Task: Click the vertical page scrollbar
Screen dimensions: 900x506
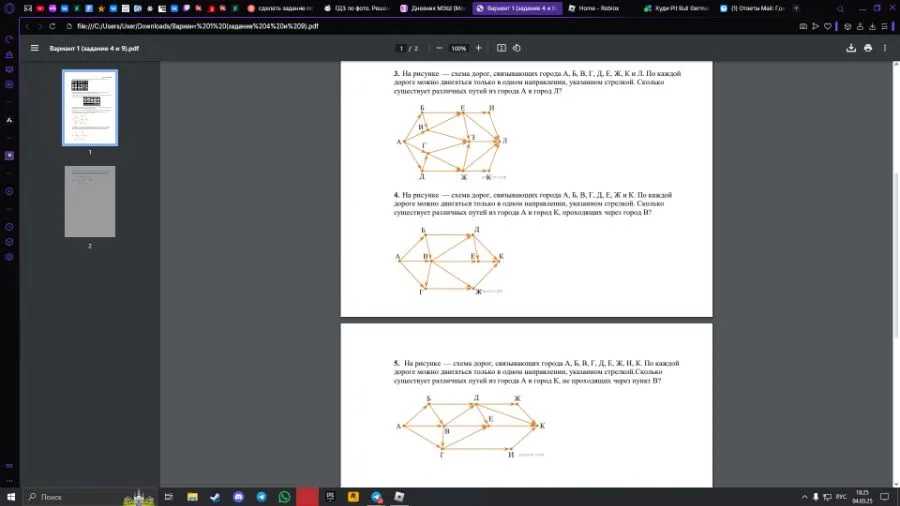Action: (896, 255)
